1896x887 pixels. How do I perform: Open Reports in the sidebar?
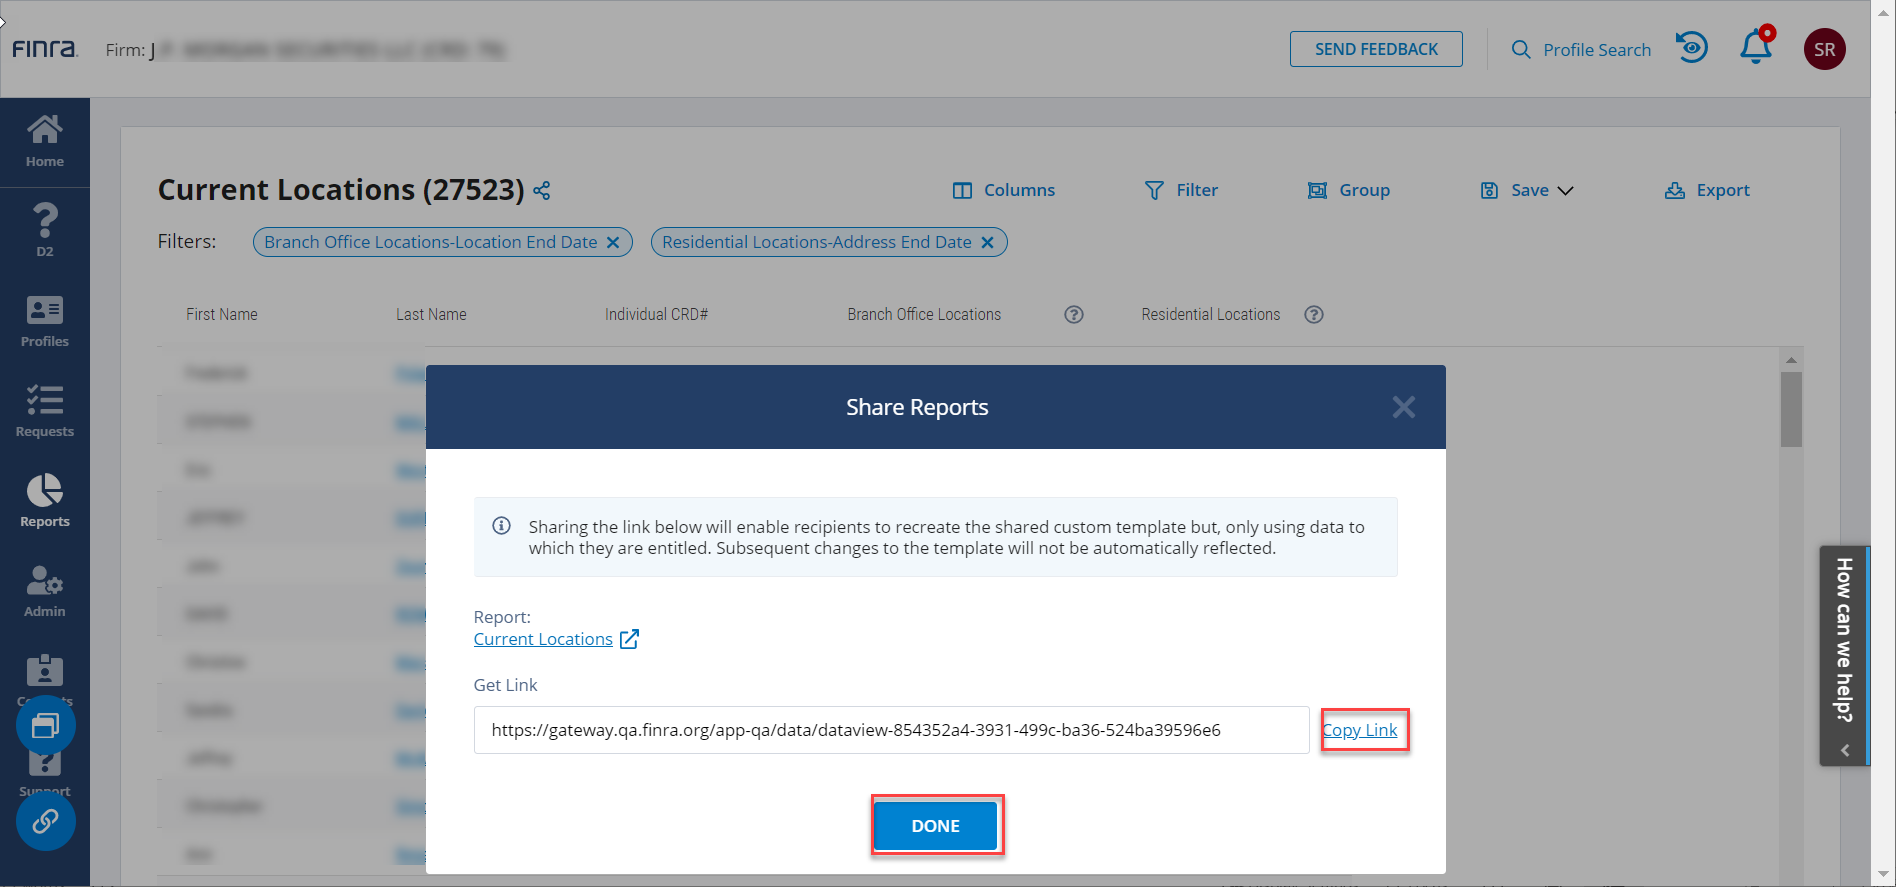click(45, 502)
